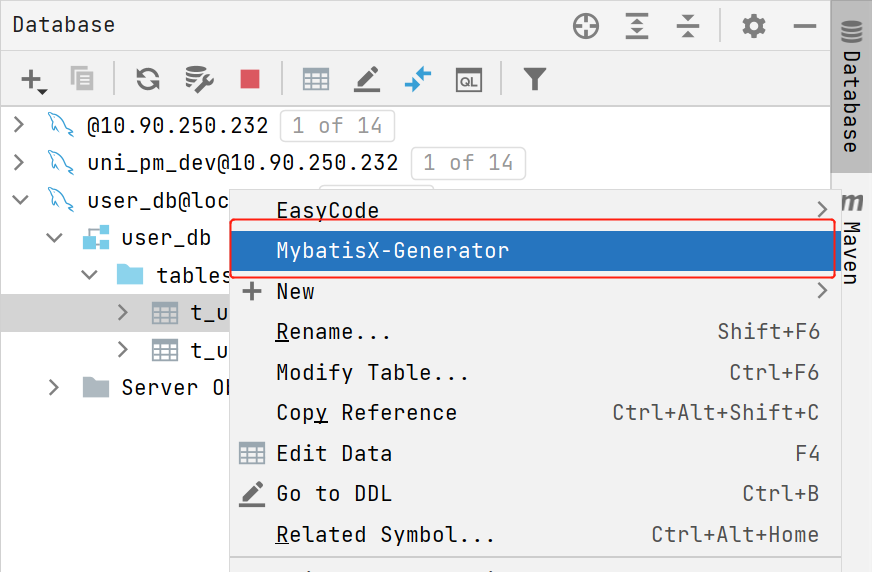Click the blue Jump to Editor arrows icon
The image size is (872, 572).
click(418, 79)
